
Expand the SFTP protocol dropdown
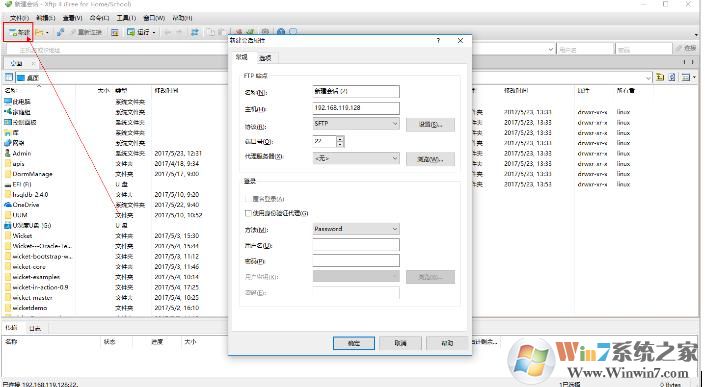coord(356,123)
